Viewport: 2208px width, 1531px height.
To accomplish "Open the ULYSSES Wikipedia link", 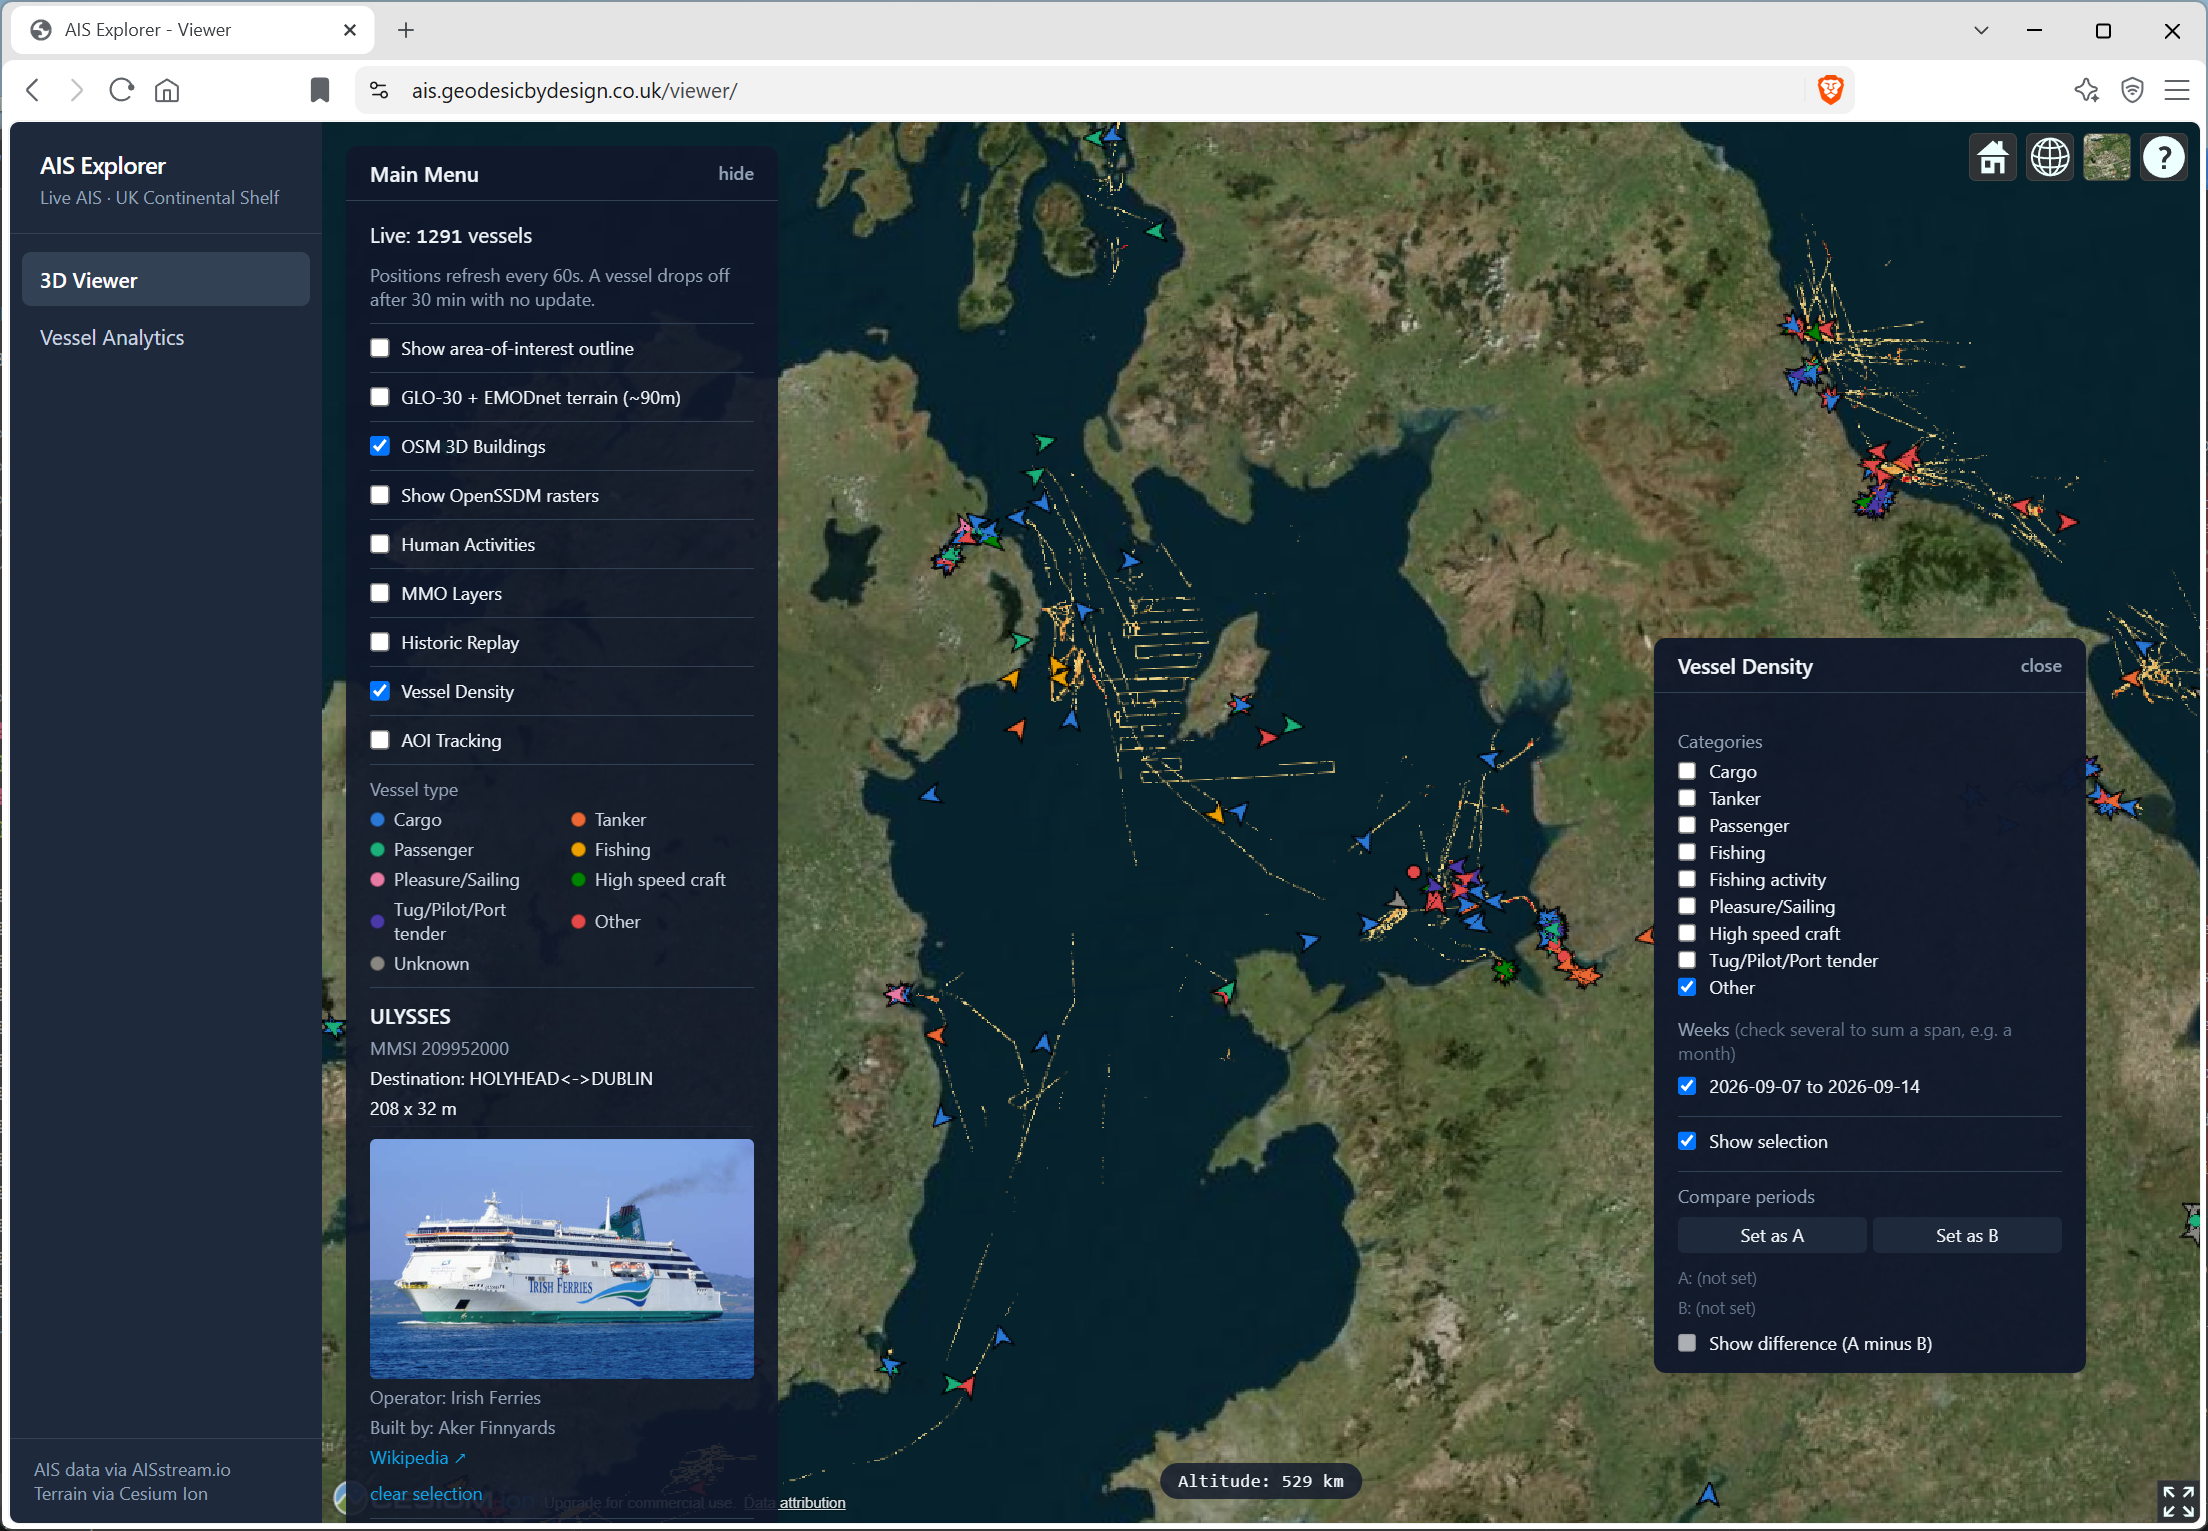I will tap(417, 1458).
